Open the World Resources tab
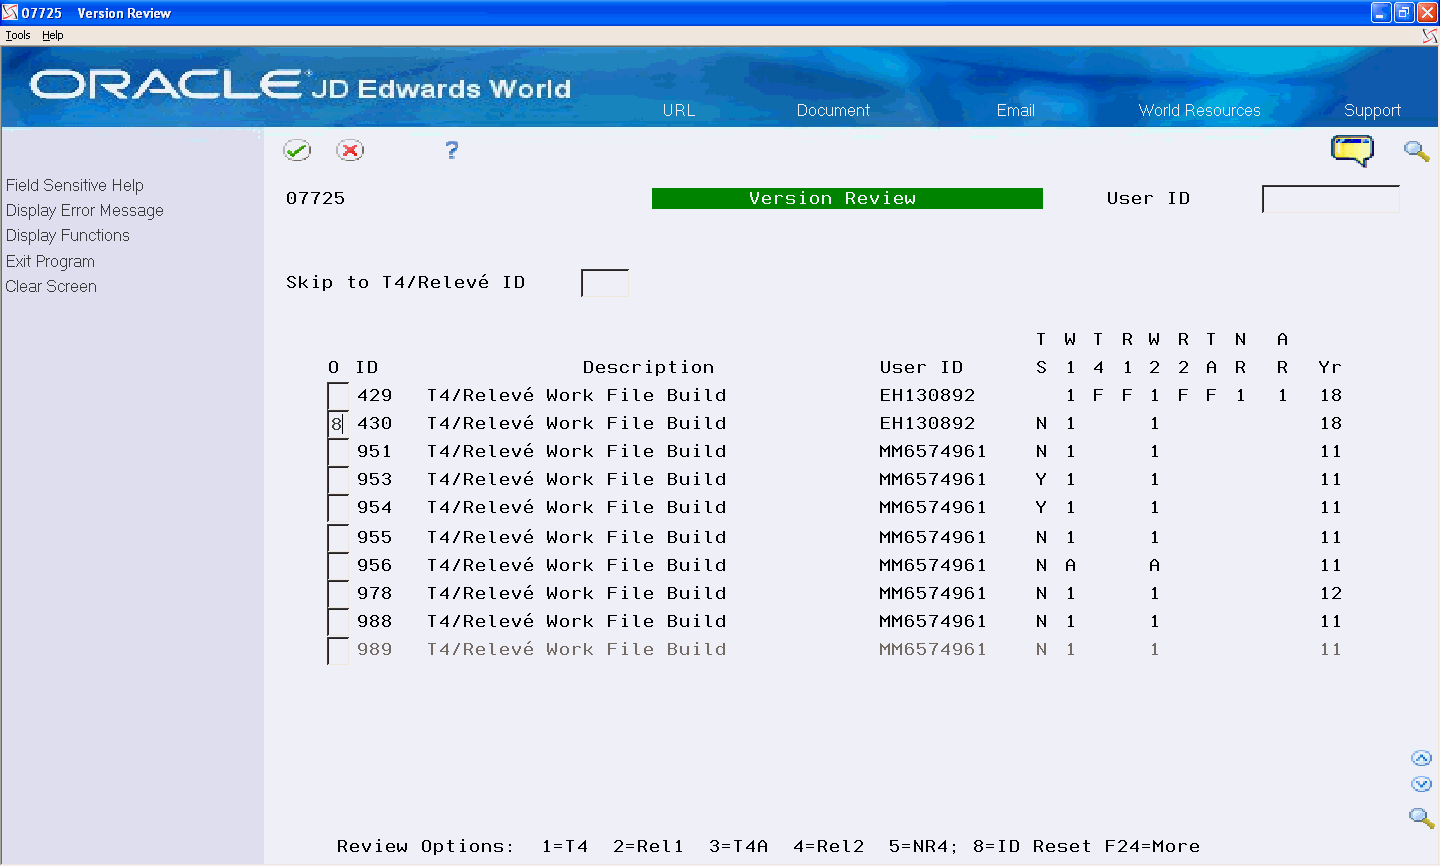This screenshot has height=866, width=1440. click(x=1199, y=110)
